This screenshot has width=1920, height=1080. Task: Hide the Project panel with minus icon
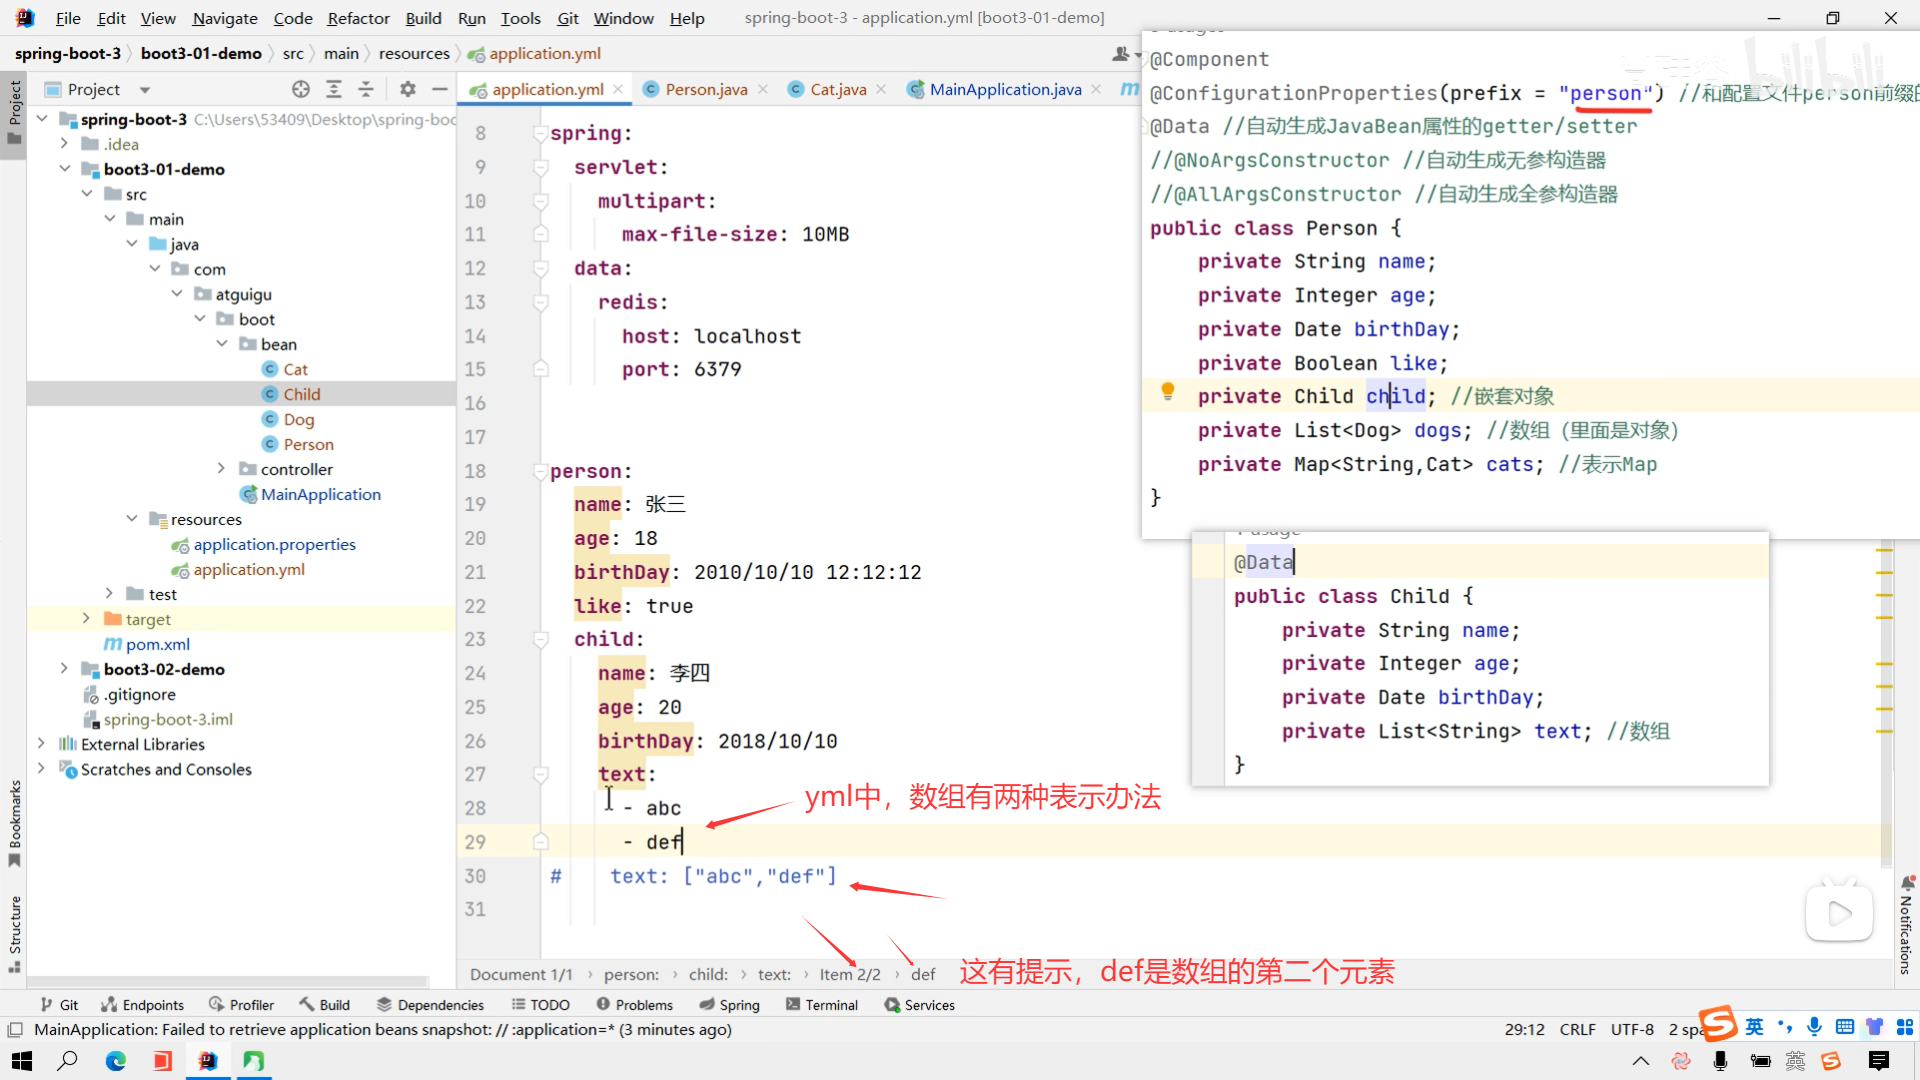(x=439, y=89)
